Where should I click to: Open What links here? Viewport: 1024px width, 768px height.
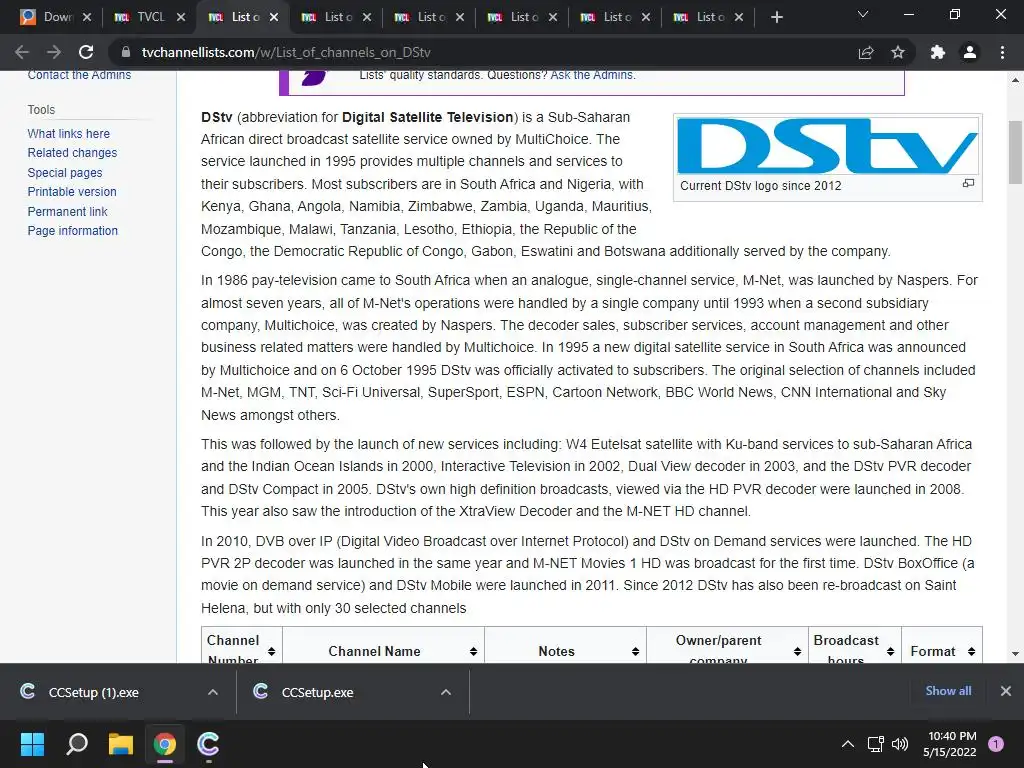69,133
